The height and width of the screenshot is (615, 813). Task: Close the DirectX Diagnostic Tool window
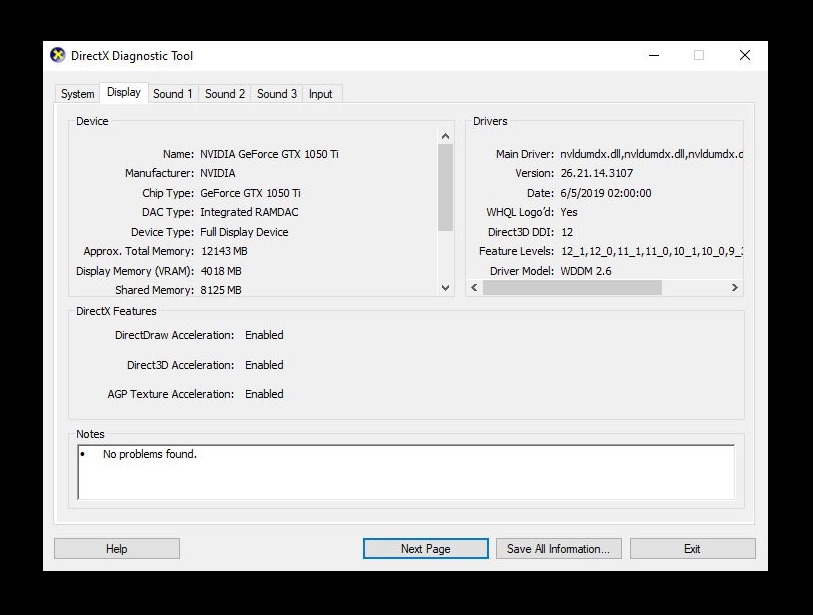pos(745,55)
